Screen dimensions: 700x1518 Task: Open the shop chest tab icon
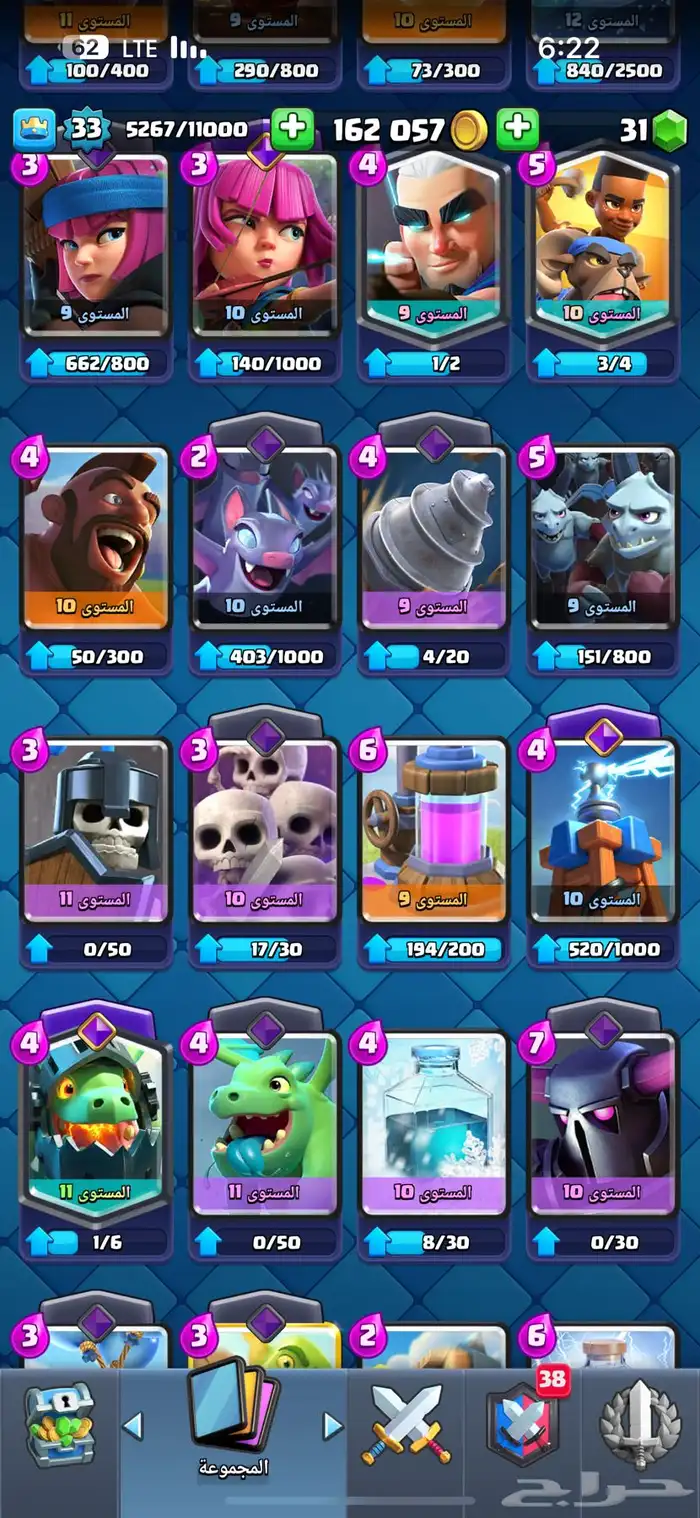click(x=59, y=1425)
